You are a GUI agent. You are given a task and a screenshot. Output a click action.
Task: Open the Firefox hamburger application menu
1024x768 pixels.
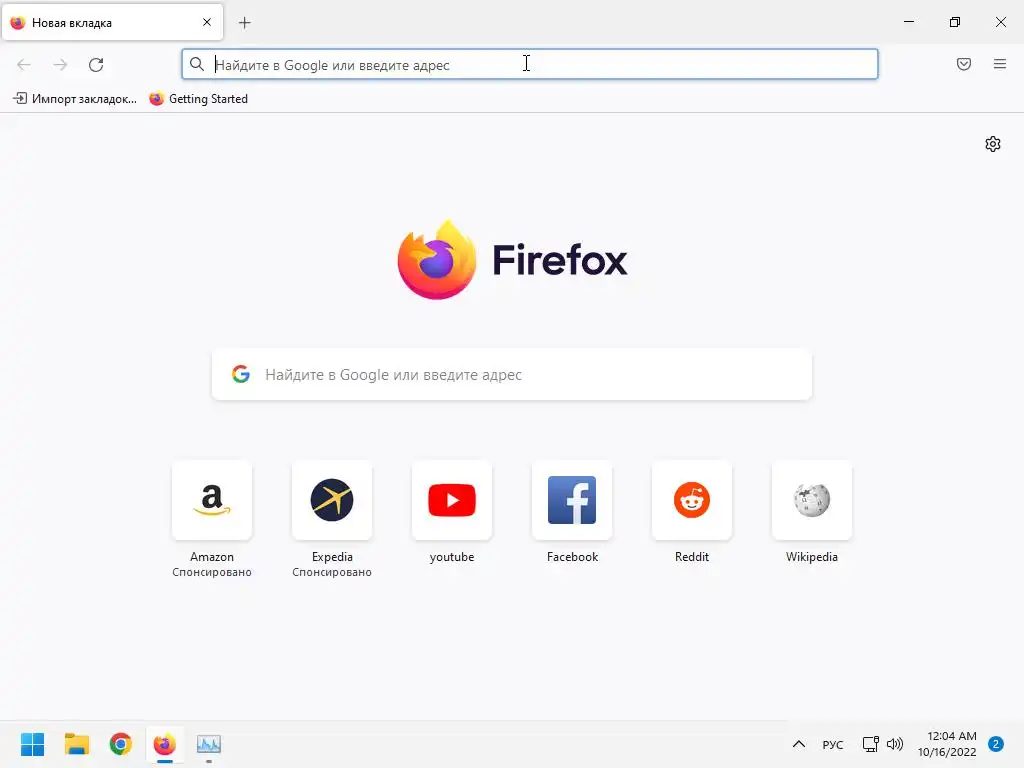click(1000, 64)
